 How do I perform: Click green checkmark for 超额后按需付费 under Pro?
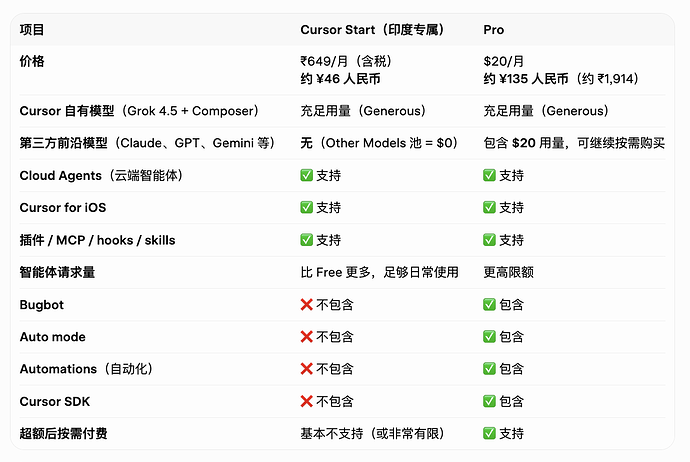(x=489, y=433)
